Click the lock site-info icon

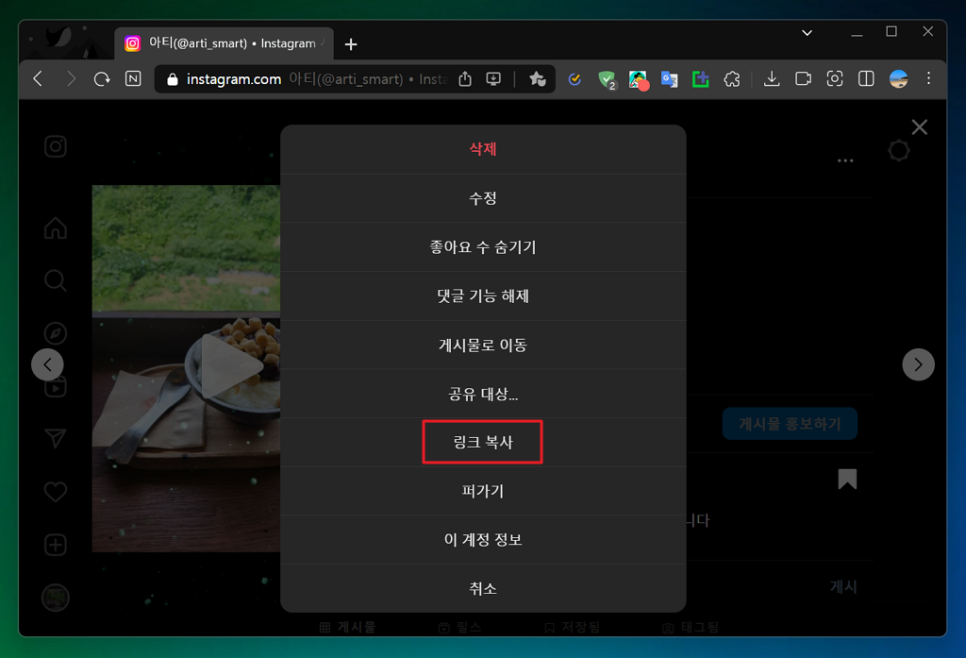coord(172,79)
